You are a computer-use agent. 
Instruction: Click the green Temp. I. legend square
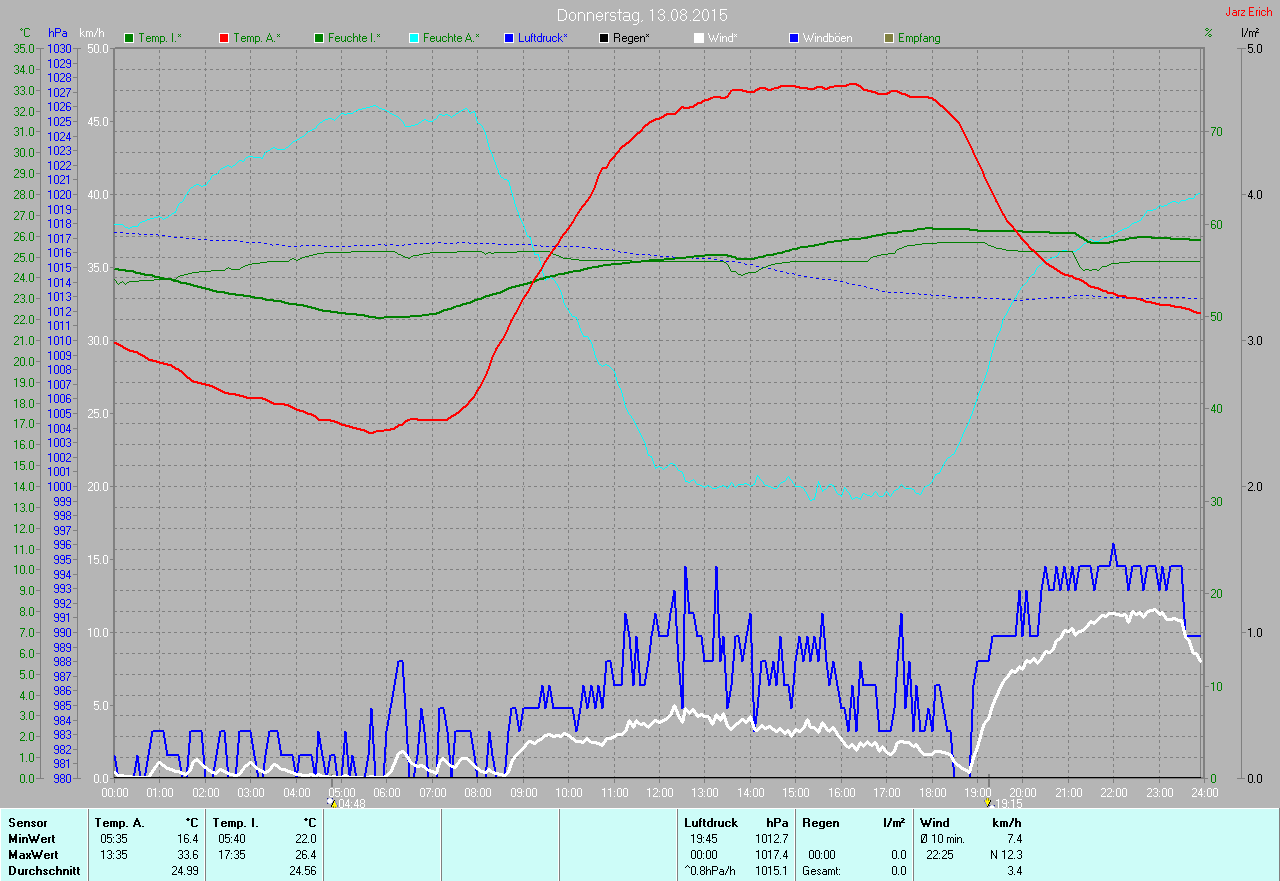click(x=129, y=38)
